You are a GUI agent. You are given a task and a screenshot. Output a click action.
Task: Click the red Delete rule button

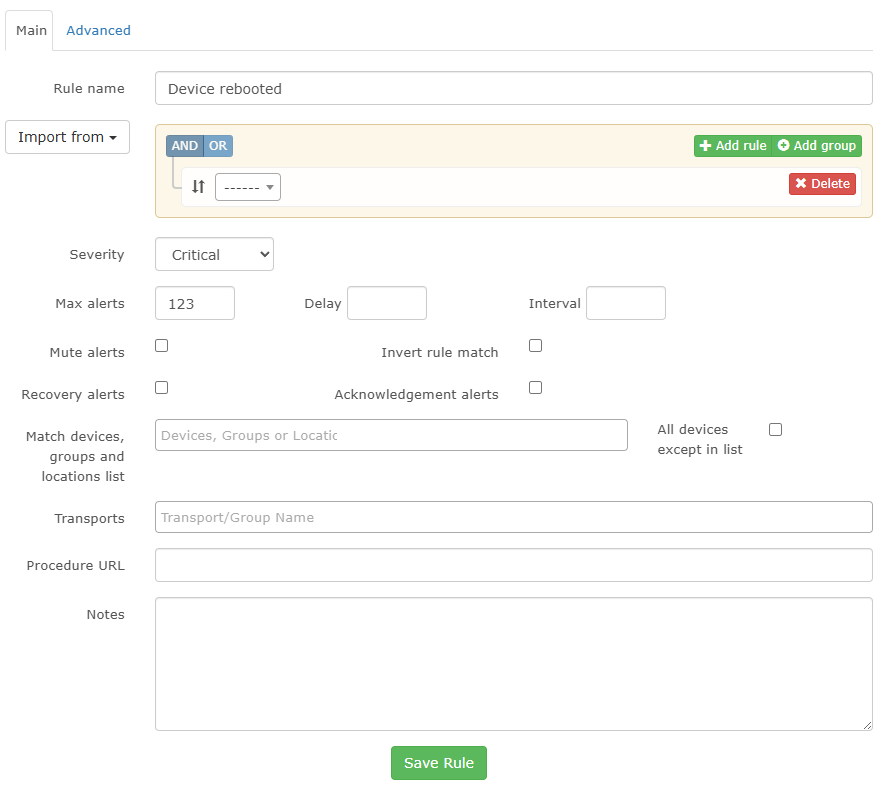[822, 184]
